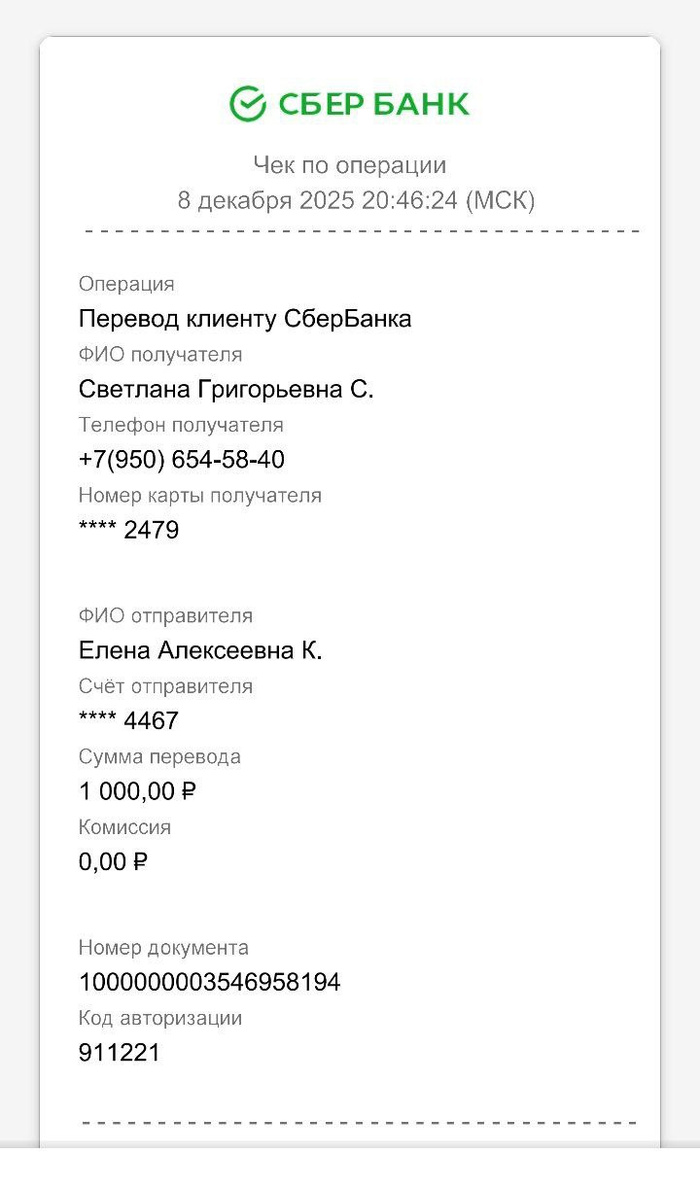Select sender account ending 4467
The width and height of the screenshot is (700, 1186).
click(129, 721)
